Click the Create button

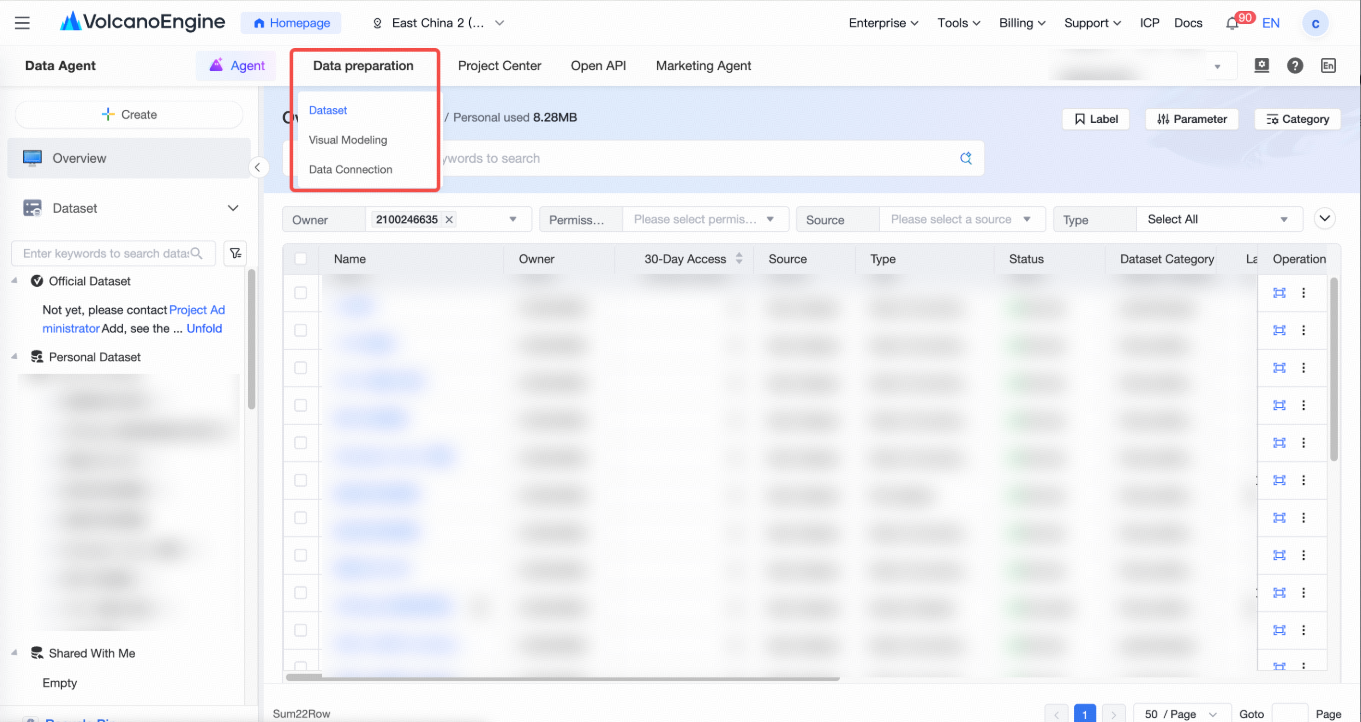click(x=129, y=114)
